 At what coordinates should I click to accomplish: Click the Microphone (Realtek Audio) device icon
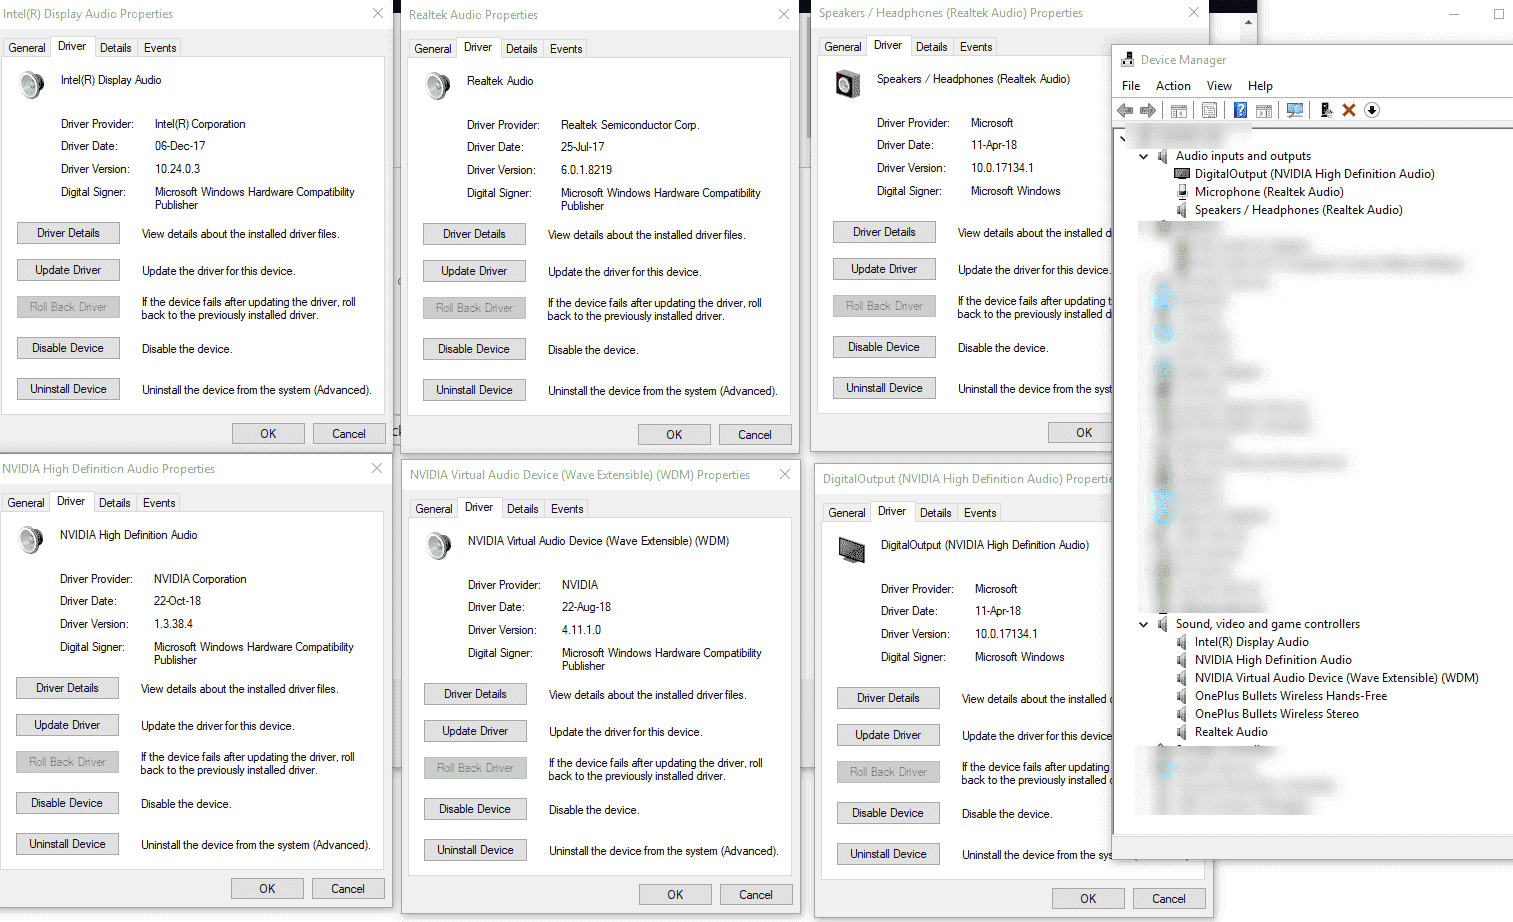(x=1182, y=192)
